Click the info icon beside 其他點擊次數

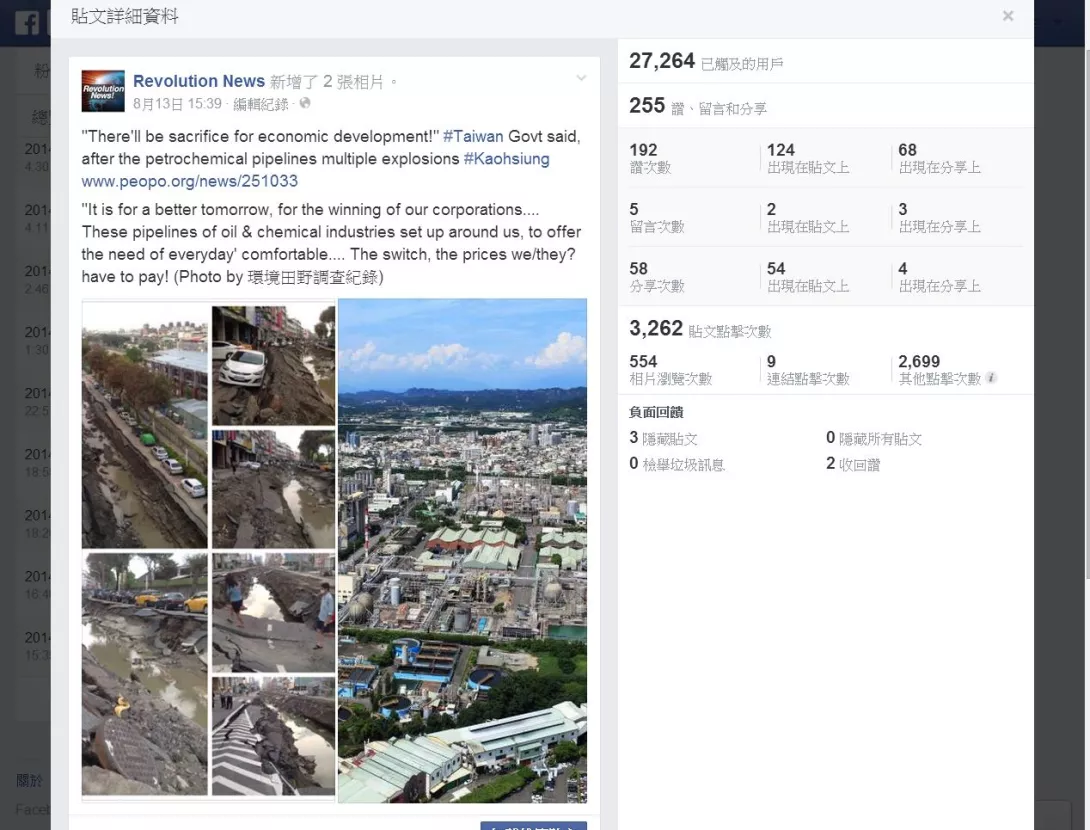991,377
